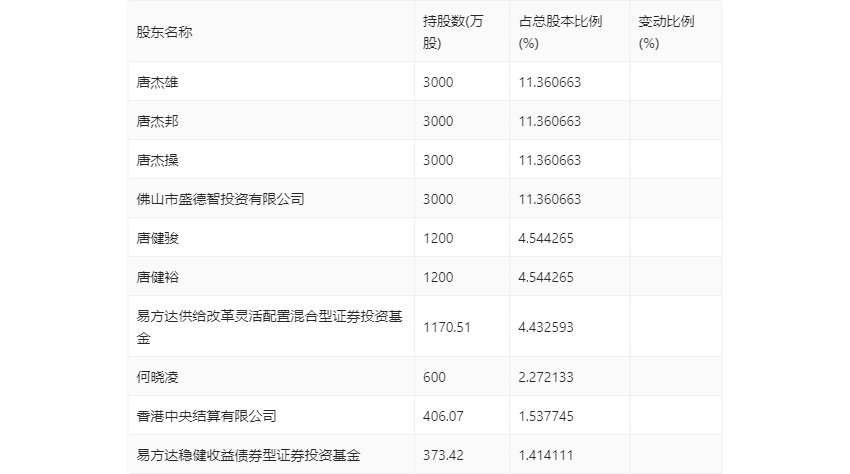Select shareholder name 唐杰邦

(157, 121)
